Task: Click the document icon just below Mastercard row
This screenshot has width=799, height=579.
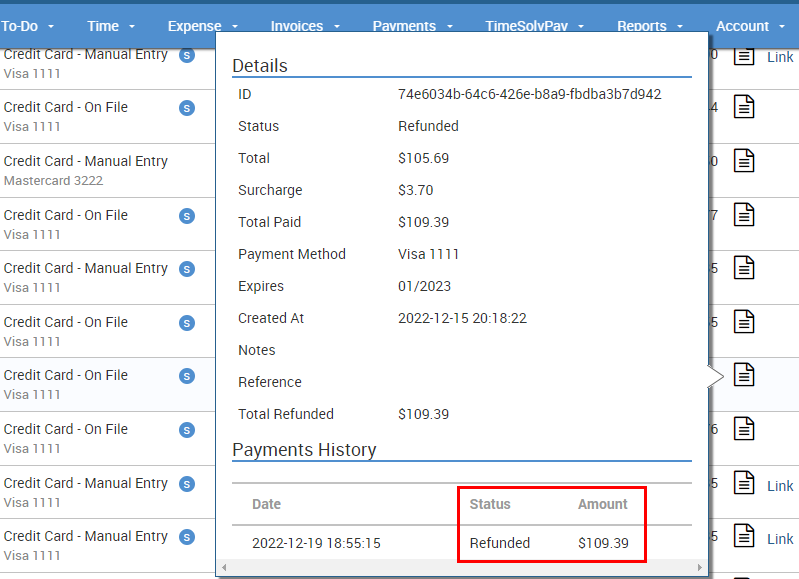Action: pos(744,214)
